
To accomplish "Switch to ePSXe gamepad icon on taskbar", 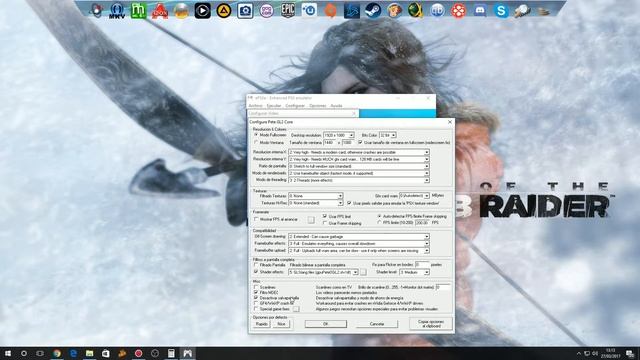I will (187, 353).
